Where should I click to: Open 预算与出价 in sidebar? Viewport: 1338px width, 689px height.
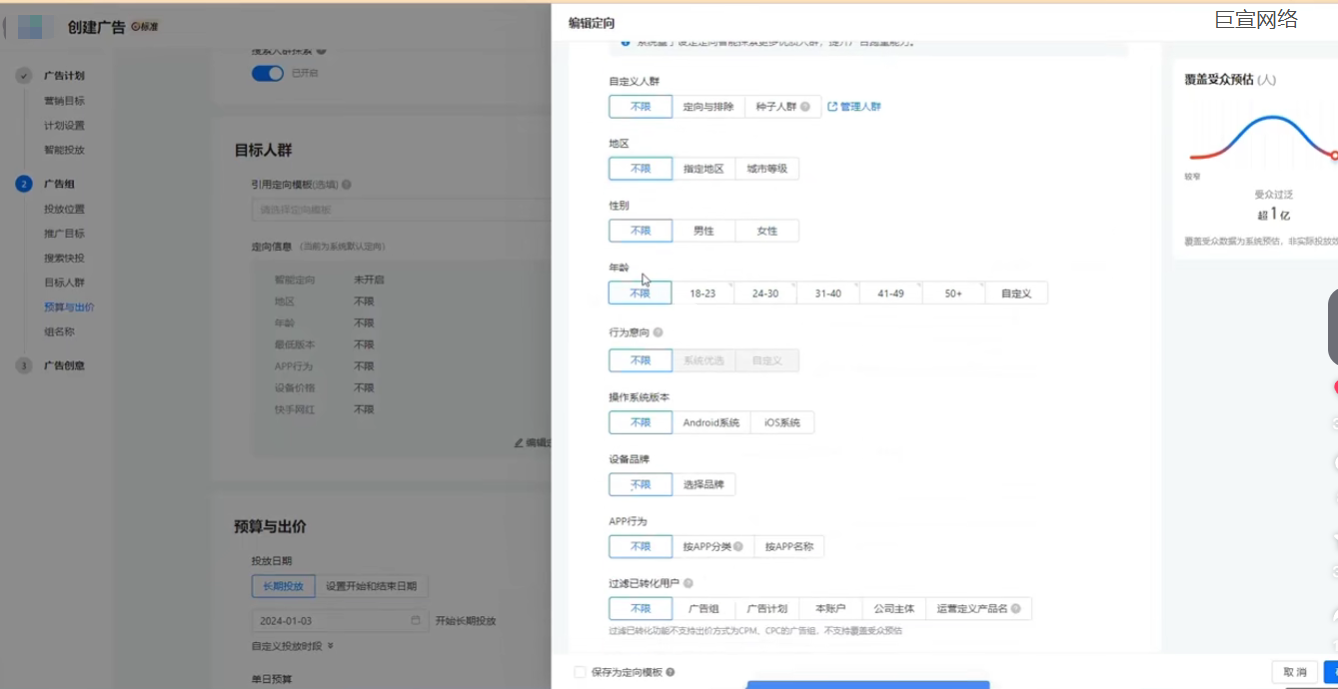[x=69, y=307]
